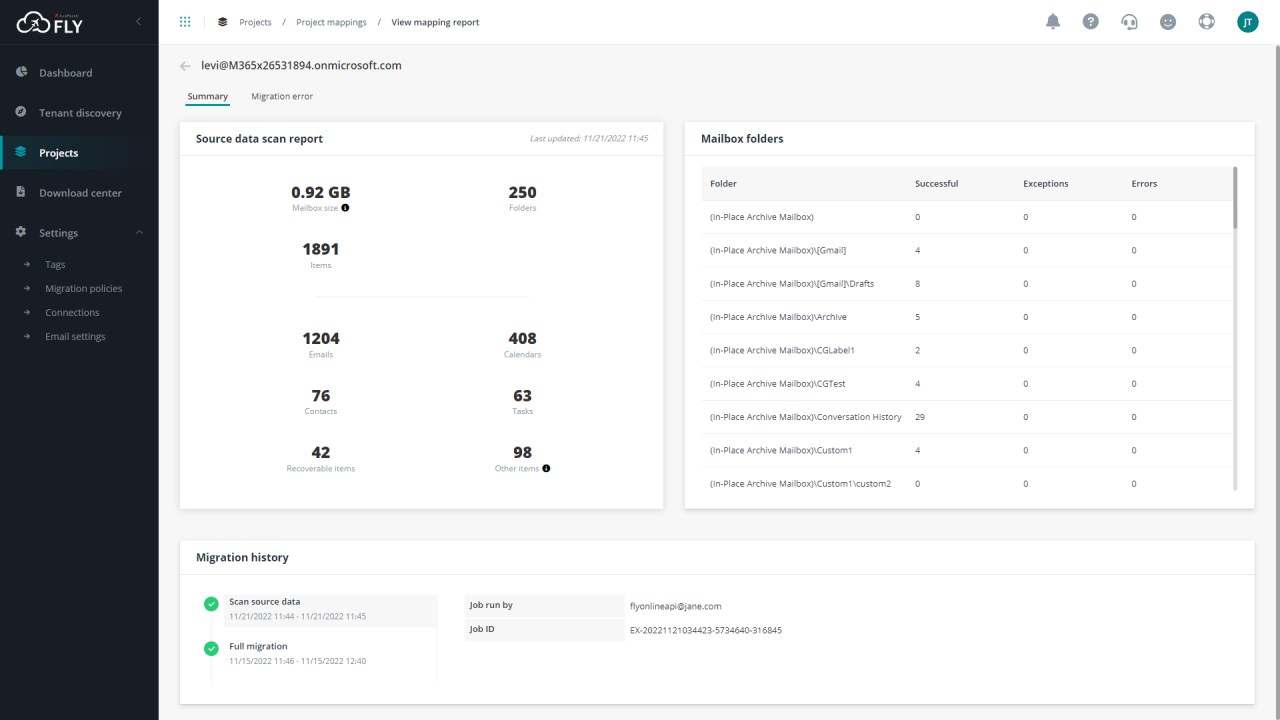1280x720 pixels.
Task: Click the 1204 Emails value
Action: tap(320, 339)
